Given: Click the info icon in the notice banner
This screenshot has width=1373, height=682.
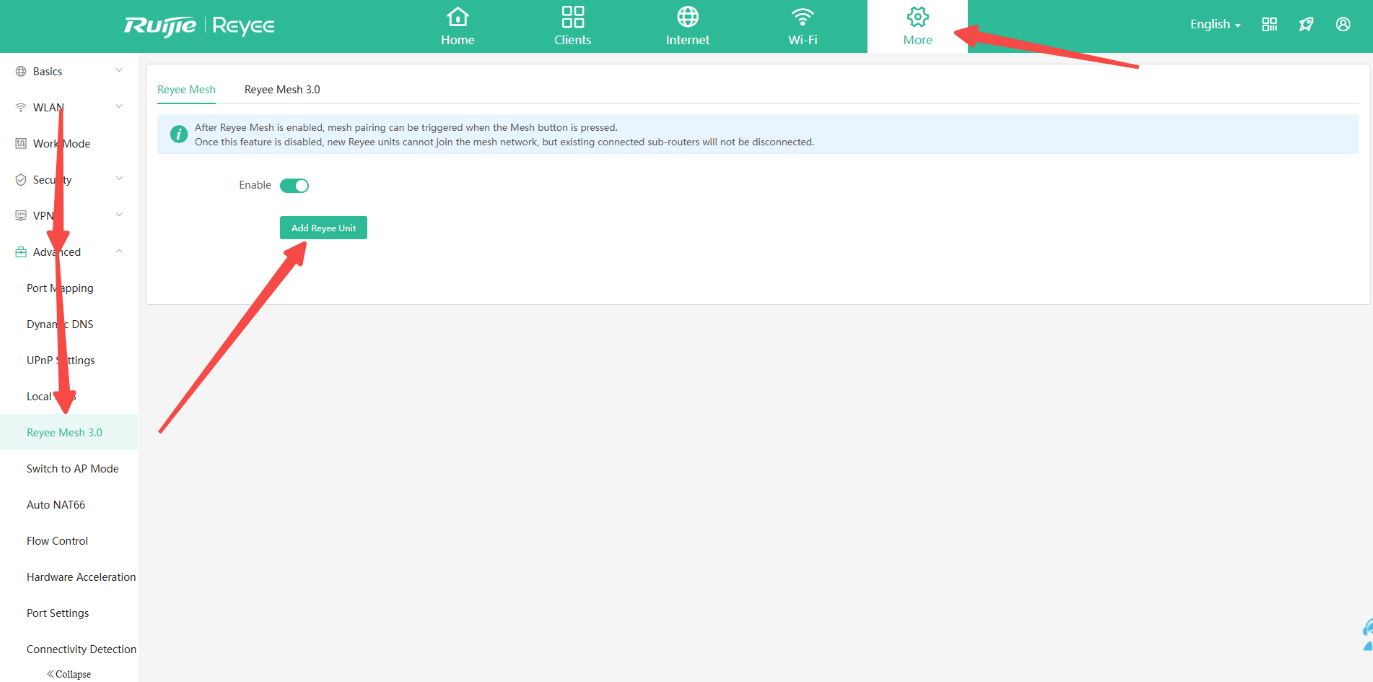Looking at the screenshot, I should coord(178,134).
